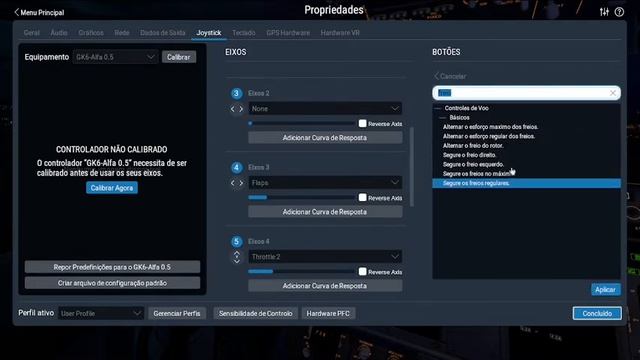Screen dimensions: 640x360
Task: Click the axis number 5 badge
Action: 236,242
